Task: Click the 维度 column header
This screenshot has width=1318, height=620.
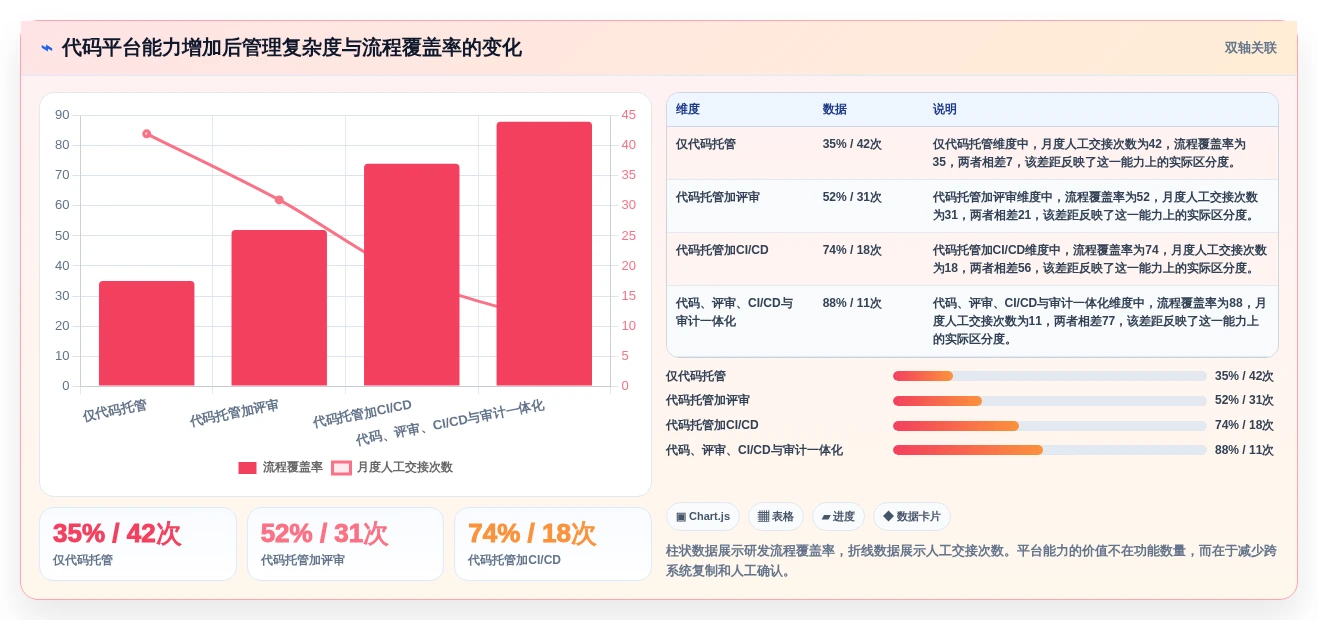Action: coord(688,109)
